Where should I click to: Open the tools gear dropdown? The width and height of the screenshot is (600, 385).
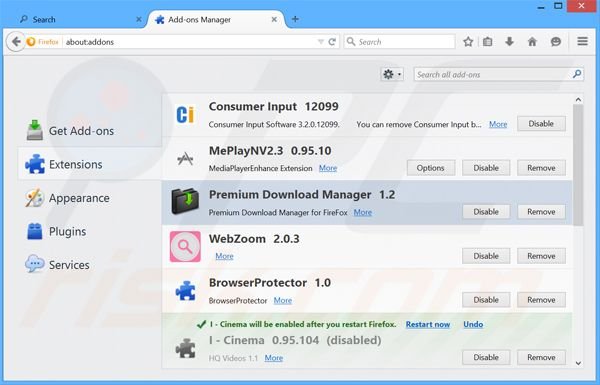point(392,74)
